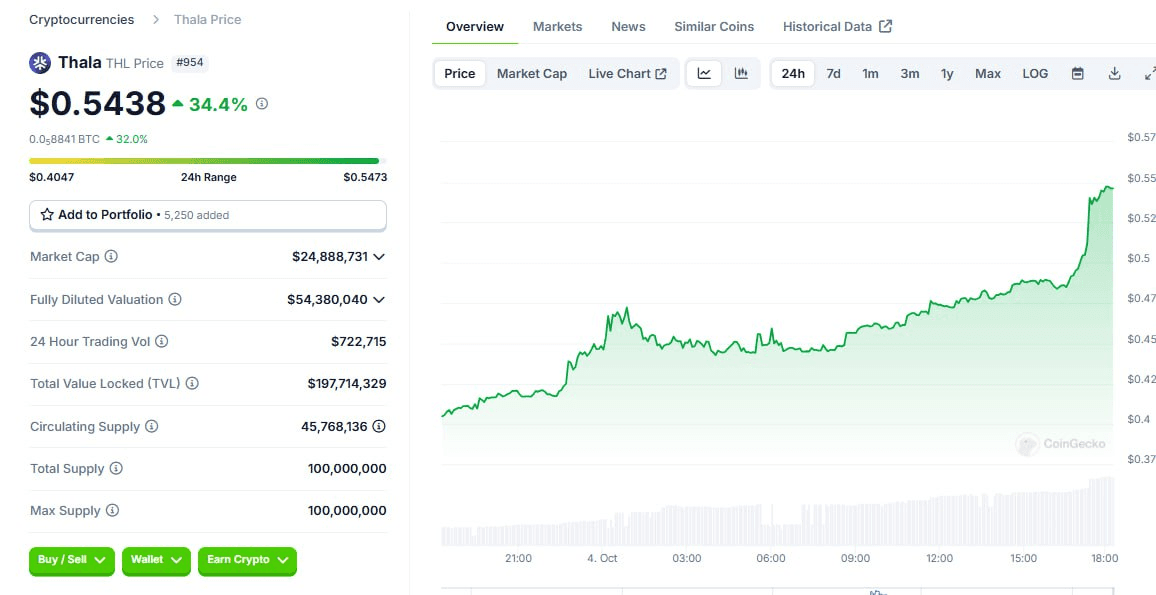Image resolution: width=1156 pixels, height=595 pixels.
Task: Click the Total Supply info icon
Action: pos(116,468)
